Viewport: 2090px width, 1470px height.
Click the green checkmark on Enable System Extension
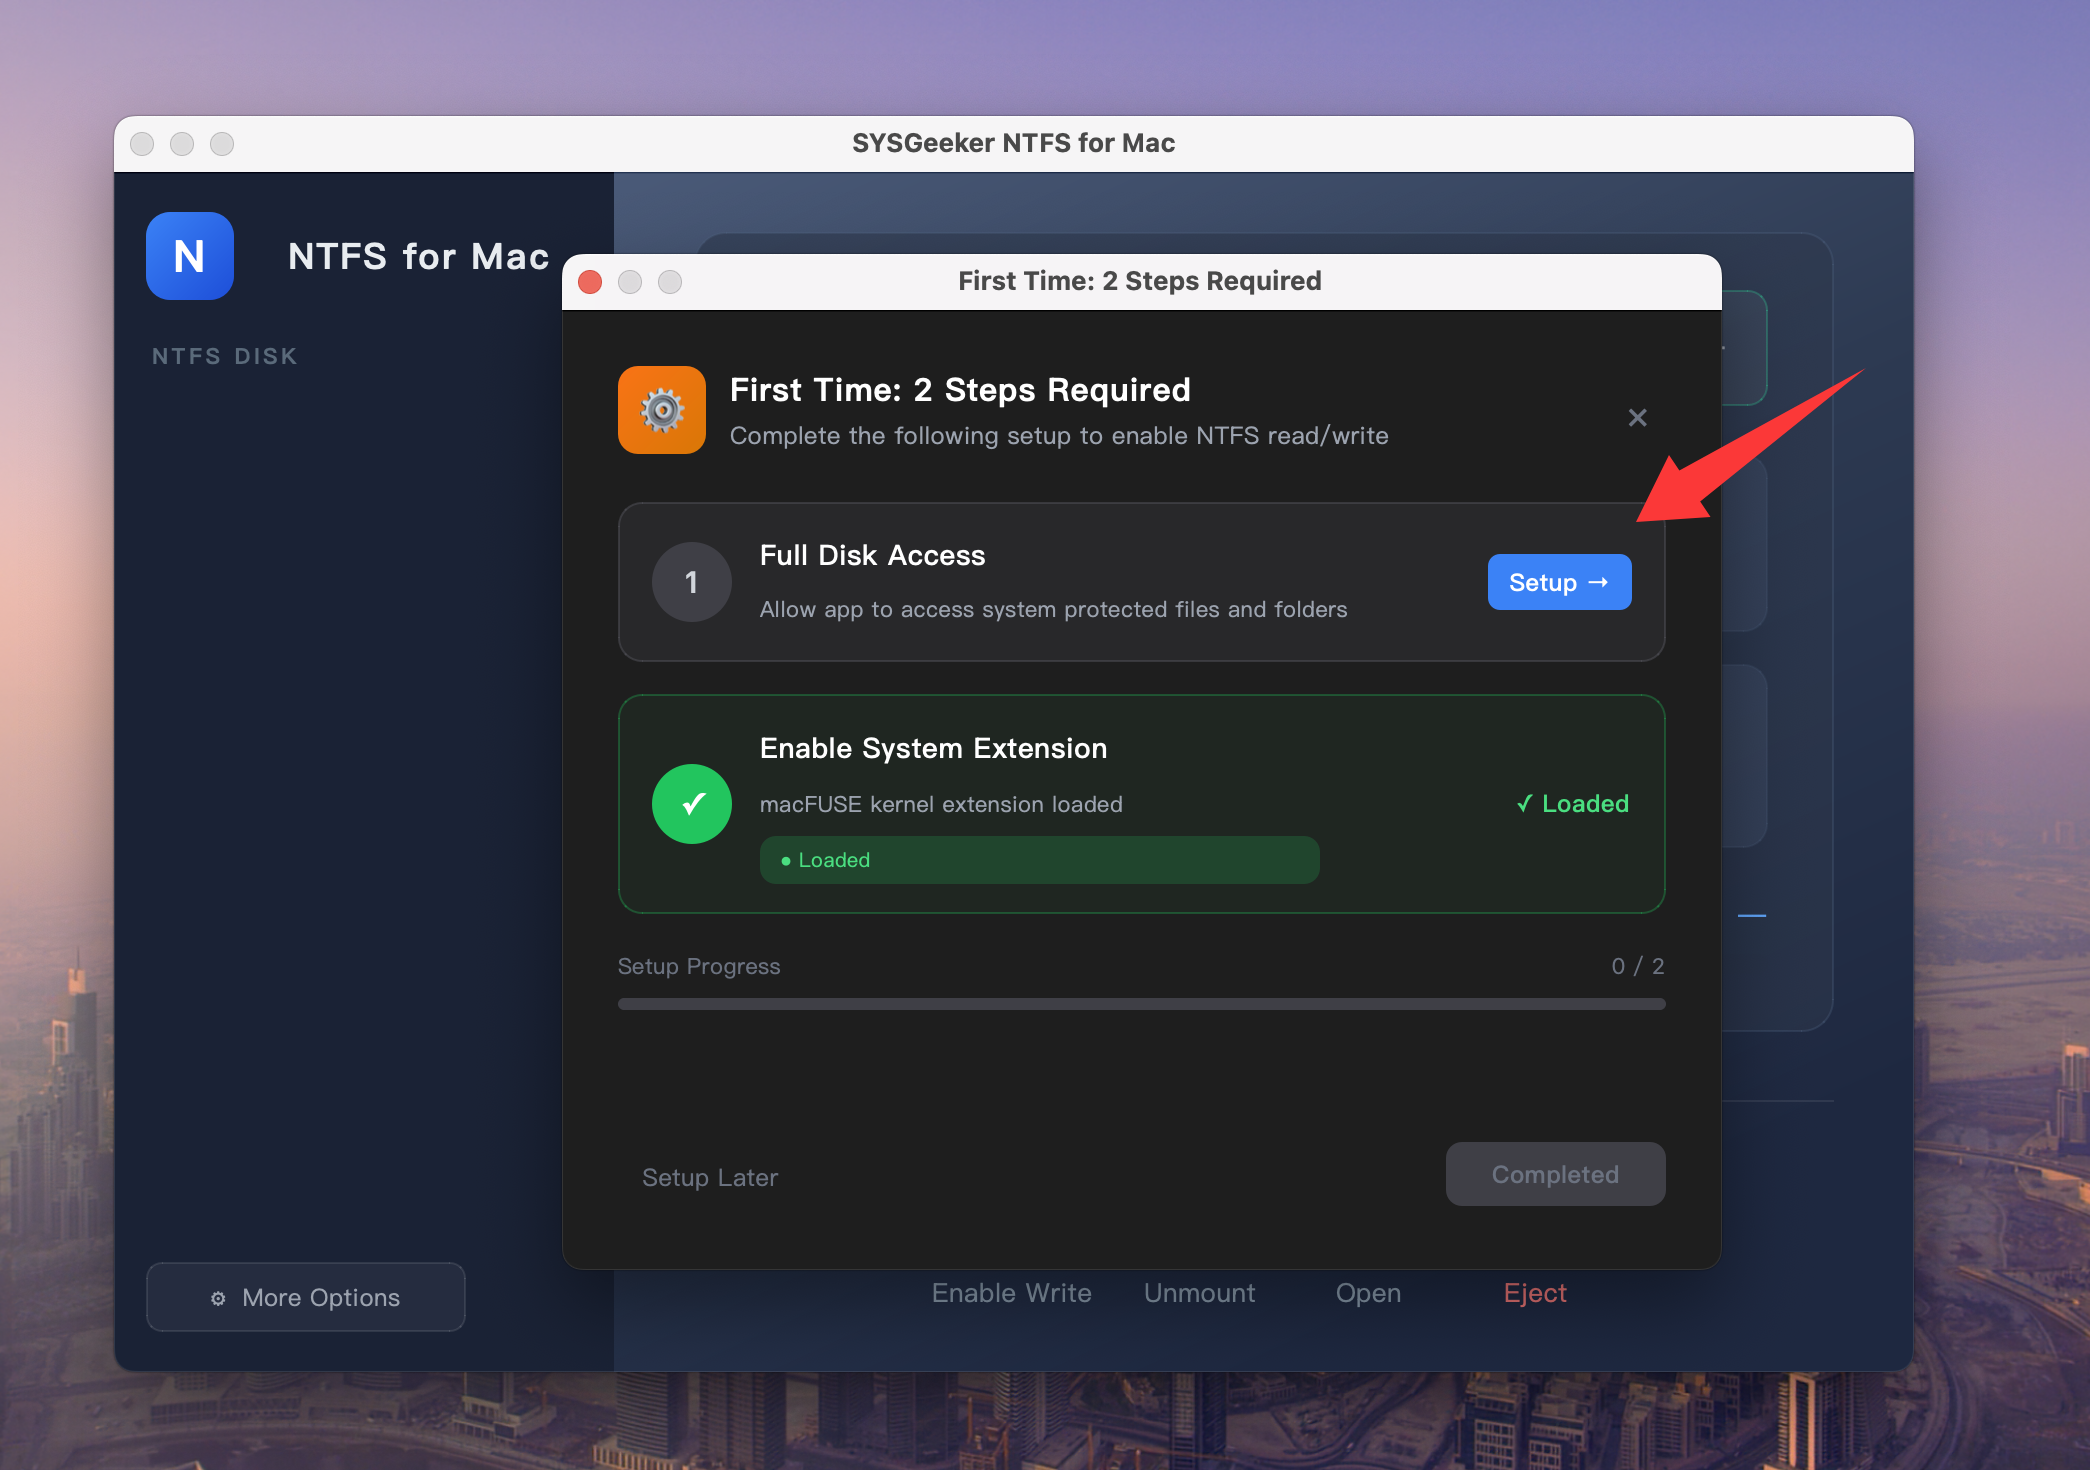click(x=691, y=804)
